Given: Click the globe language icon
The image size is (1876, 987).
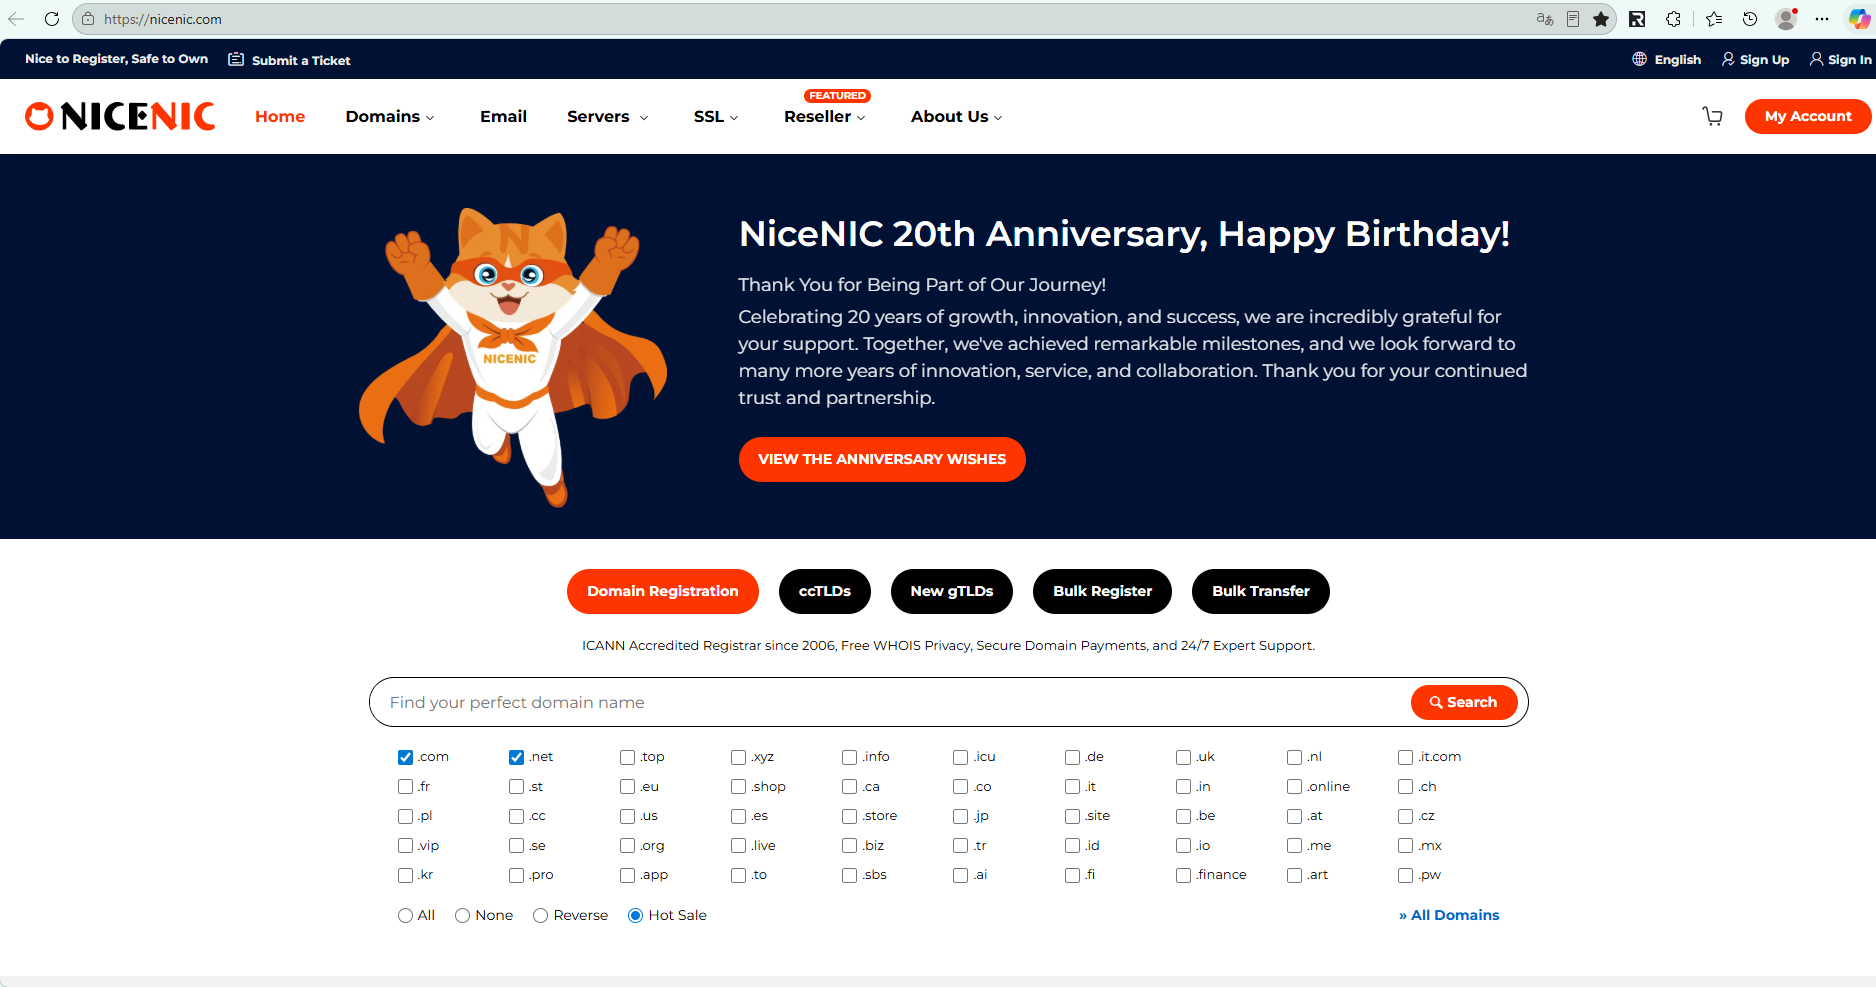Looking at the screenshot, I should 1640,59.
